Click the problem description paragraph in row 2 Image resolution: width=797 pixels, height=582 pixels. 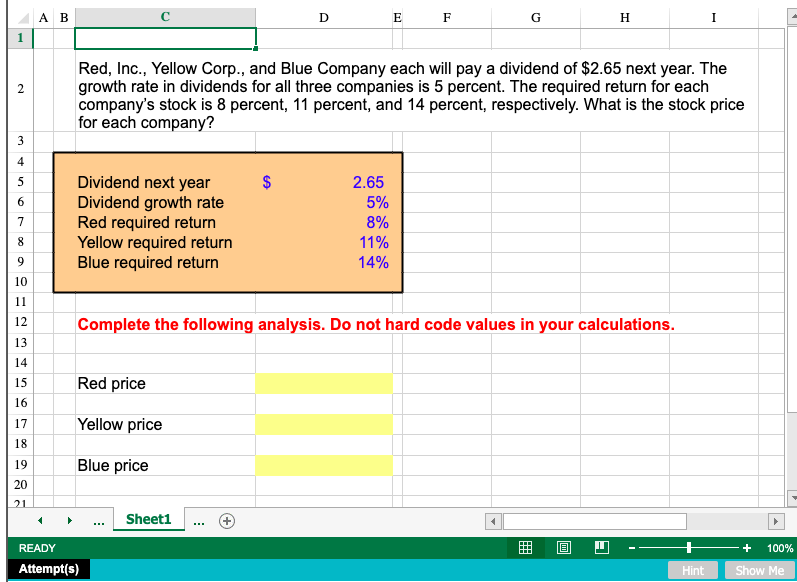click(x=411, y=95)
